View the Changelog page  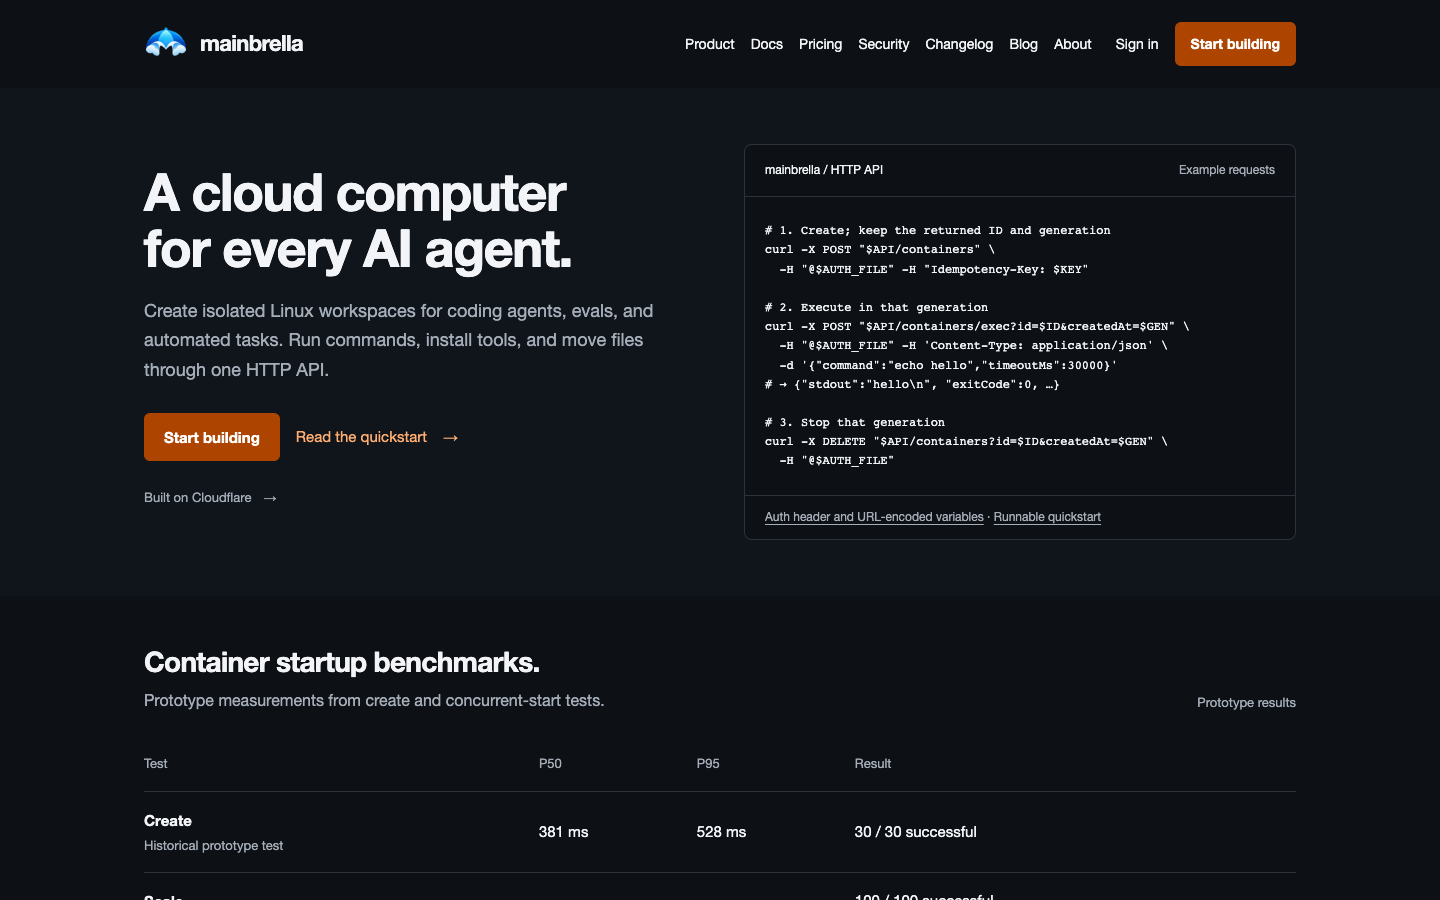(959, 44)
